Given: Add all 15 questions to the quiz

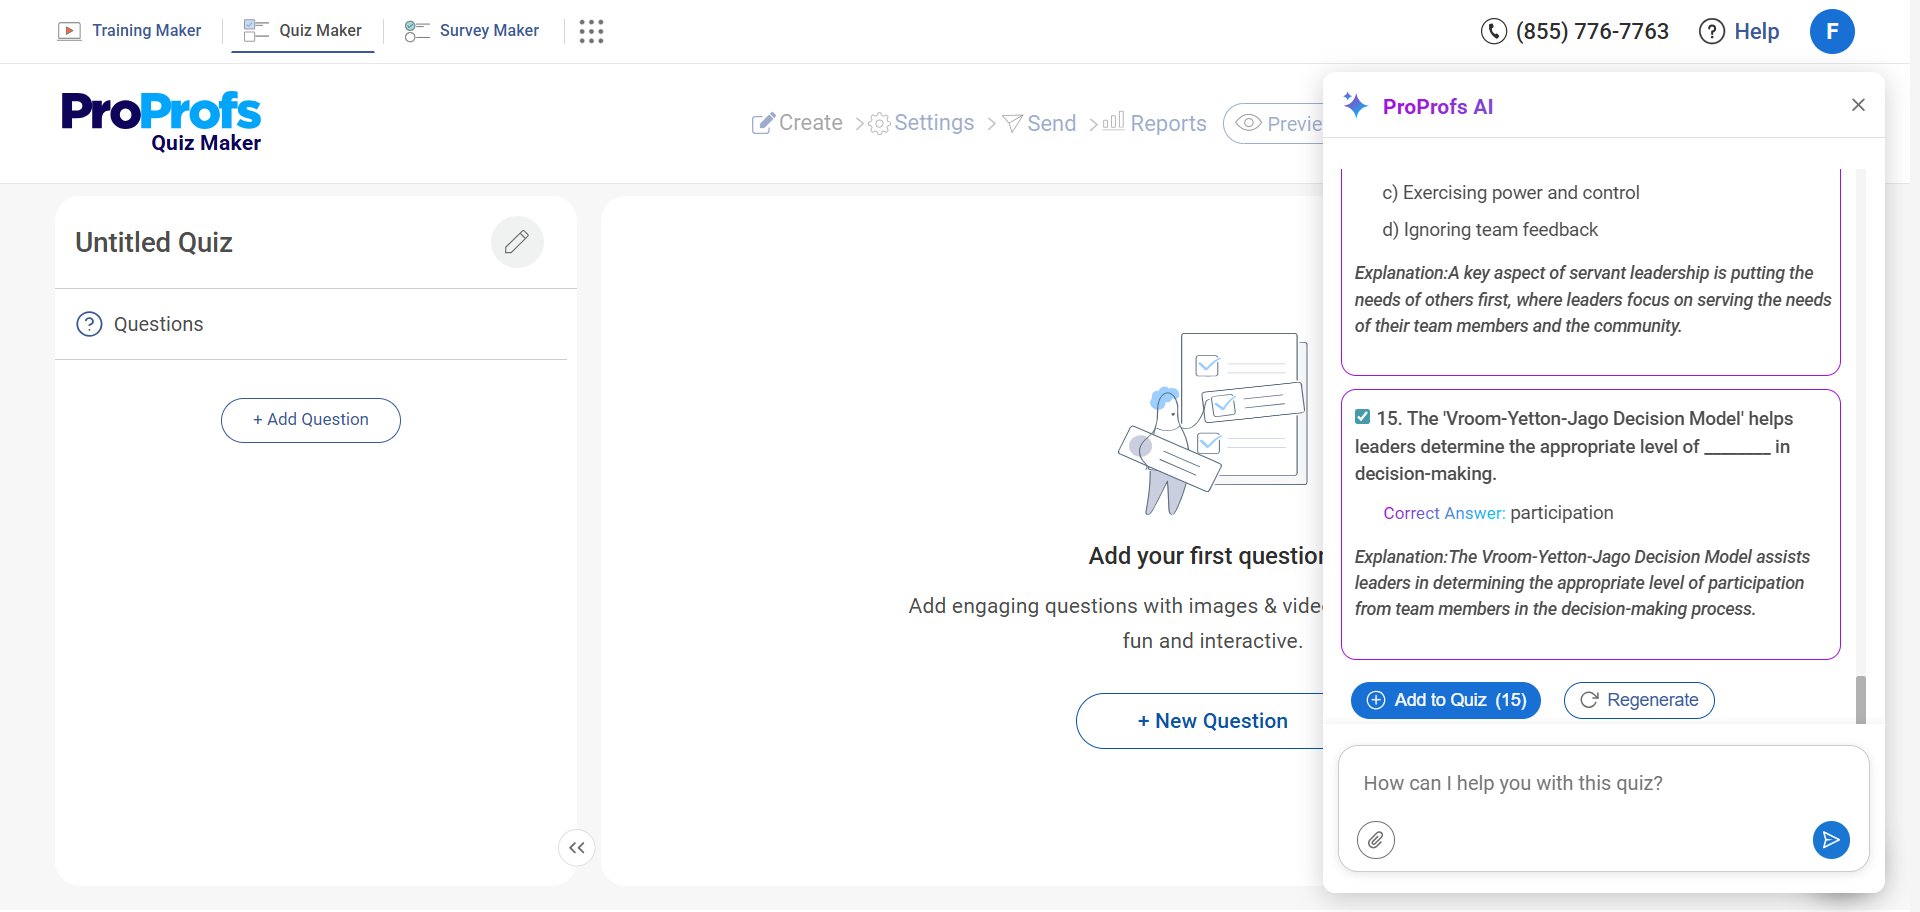Looking at the screenshot, I should [x=1445, y=700].
